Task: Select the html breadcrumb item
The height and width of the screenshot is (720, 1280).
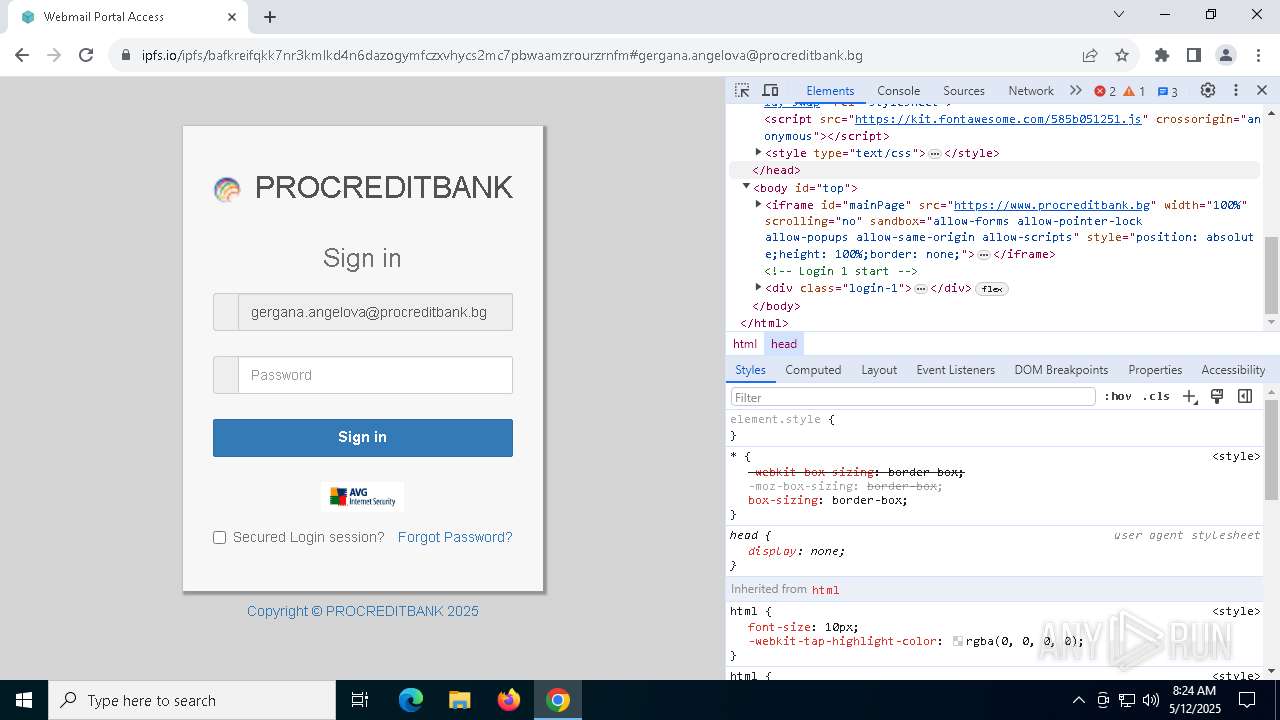Action: pos(745,344)
